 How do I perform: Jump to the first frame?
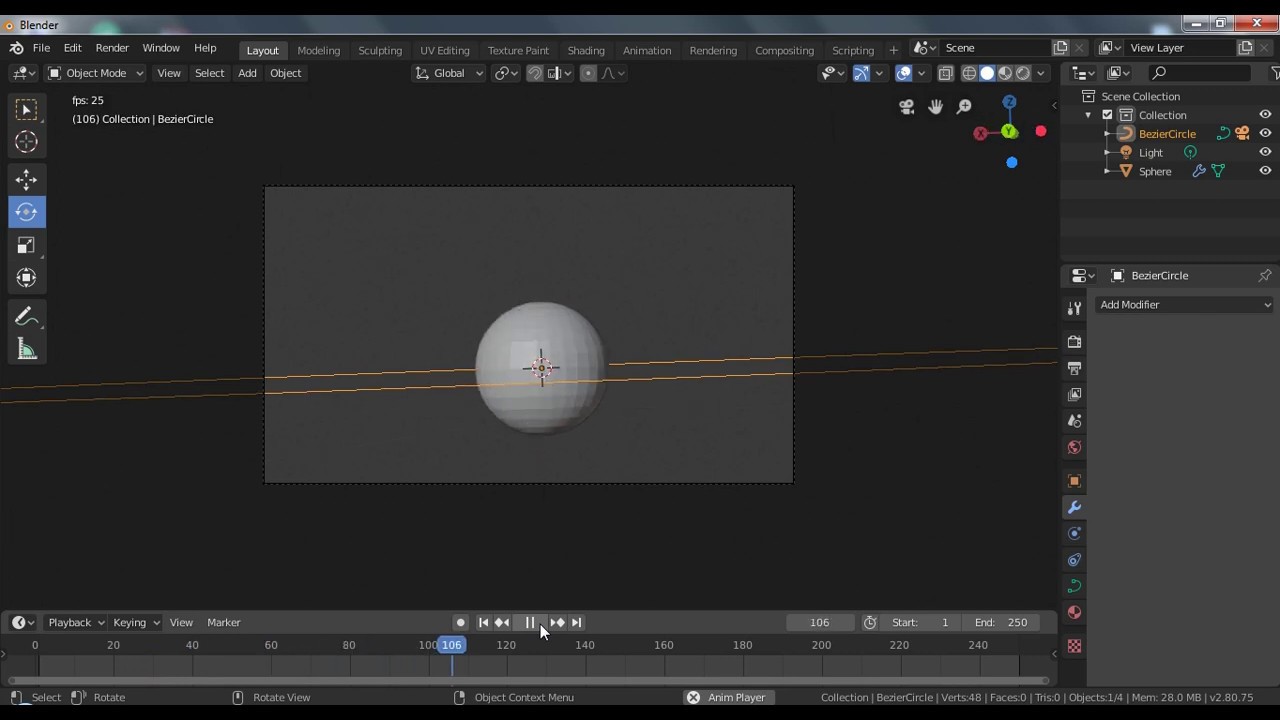coord(484,623)
